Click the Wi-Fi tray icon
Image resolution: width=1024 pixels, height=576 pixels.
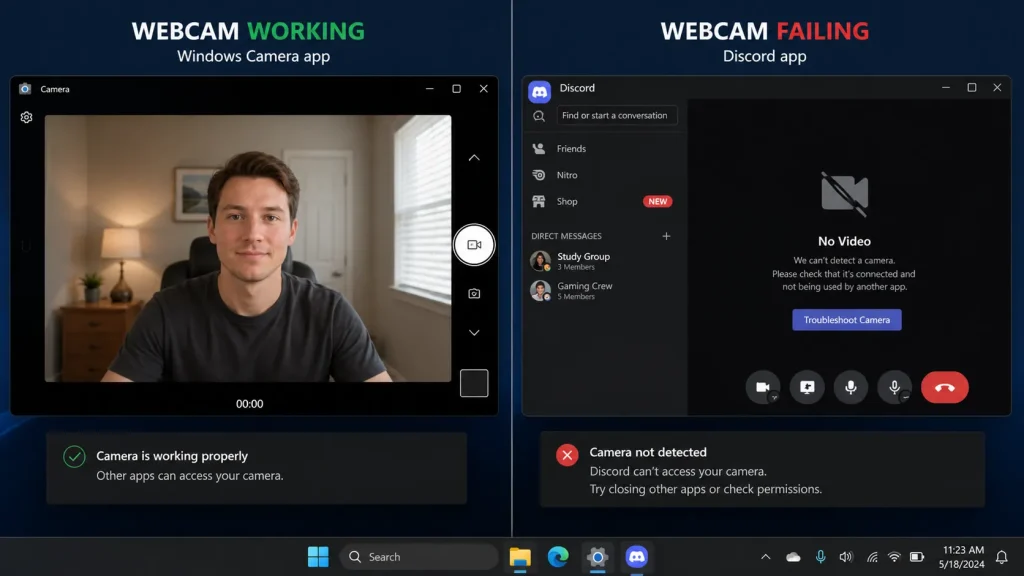tap(894, 557)
